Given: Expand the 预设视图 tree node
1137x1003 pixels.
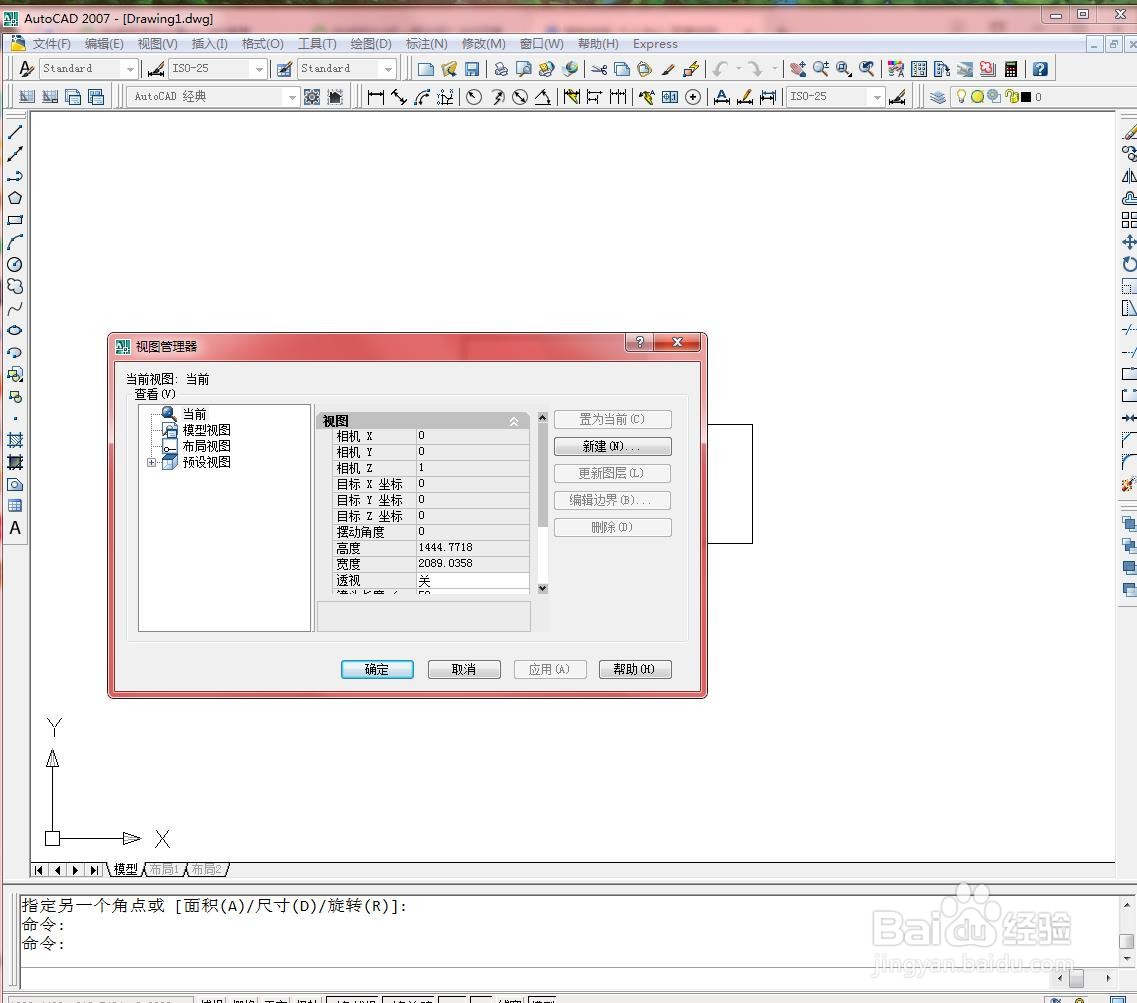Looking at the screenshot, I should coord(151,463).
